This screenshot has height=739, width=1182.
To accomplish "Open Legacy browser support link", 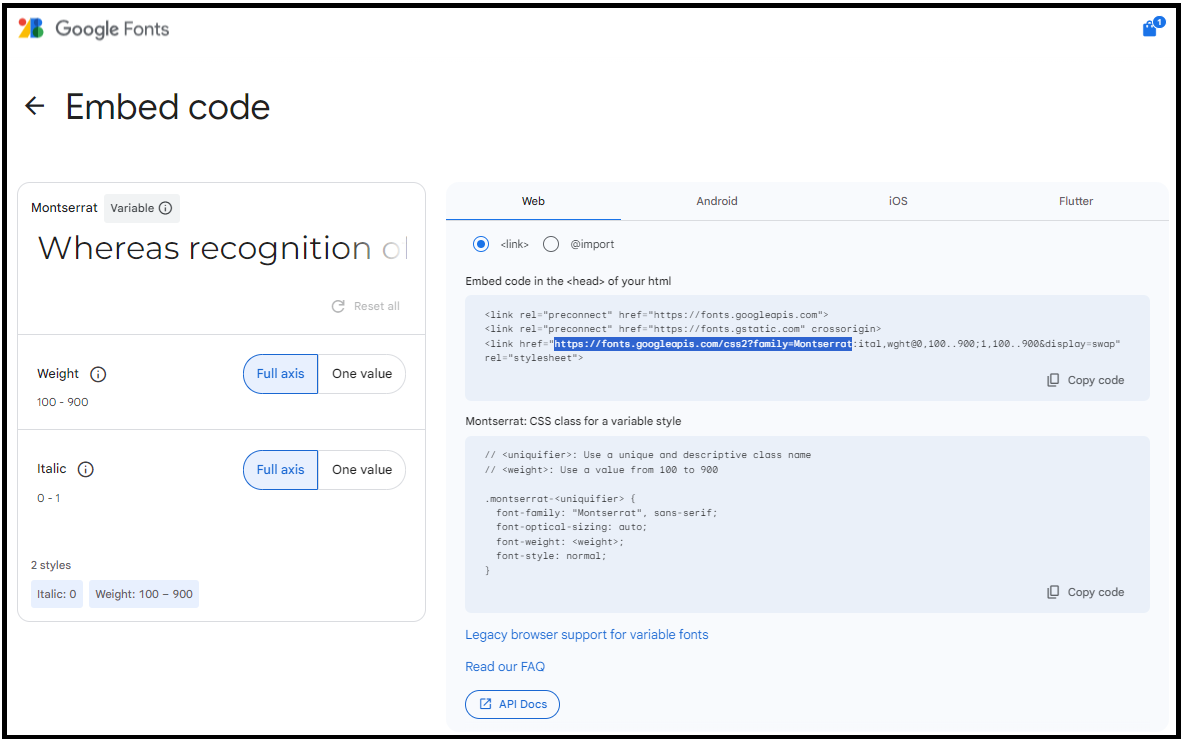I will pos(586,634).
